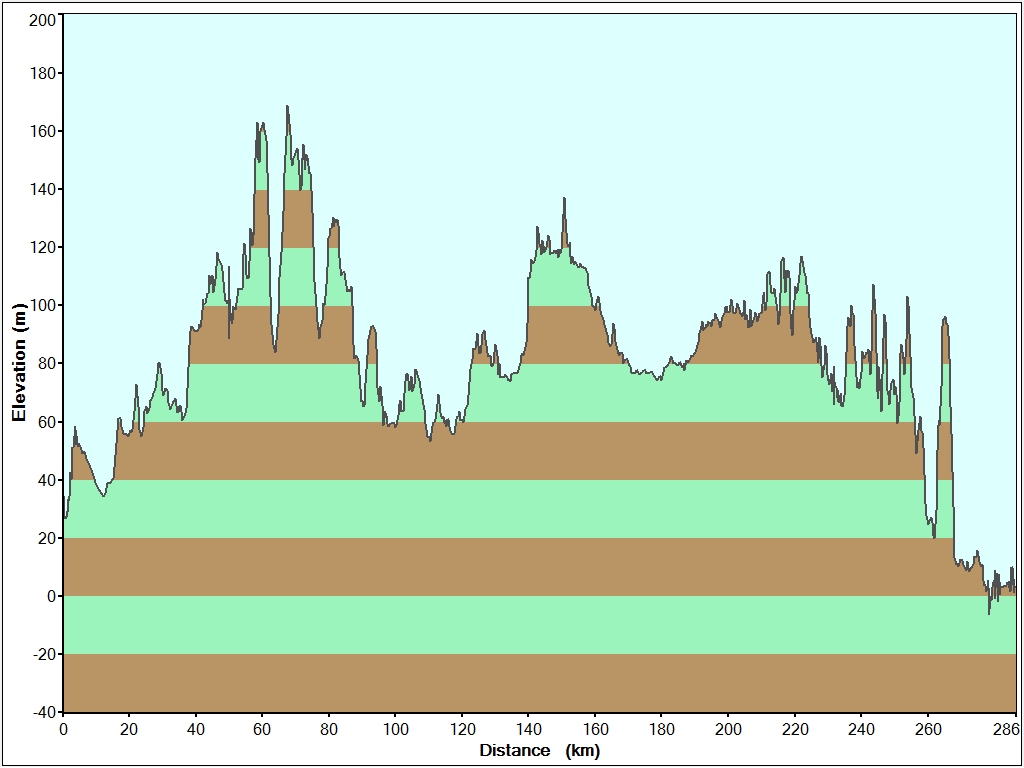
Task: Click the sharp peak summit near 150 km
Action: click(x=564, y=199)
